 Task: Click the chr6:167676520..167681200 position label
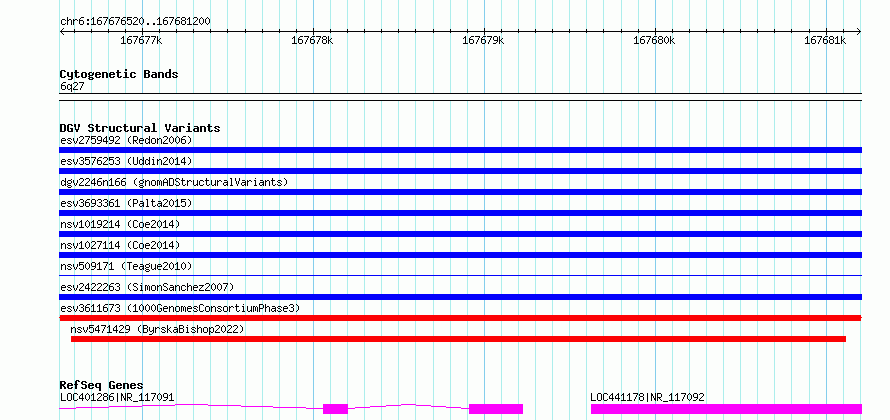click(135, 22)
